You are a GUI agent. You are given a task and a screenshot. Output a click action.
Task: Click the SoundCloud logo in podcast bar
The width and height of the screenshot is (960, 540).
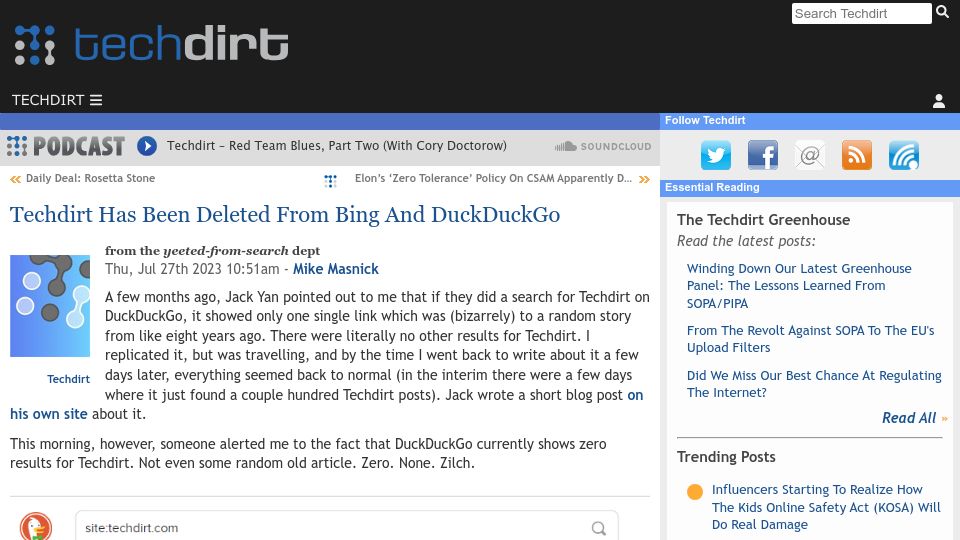coord(602,146)
